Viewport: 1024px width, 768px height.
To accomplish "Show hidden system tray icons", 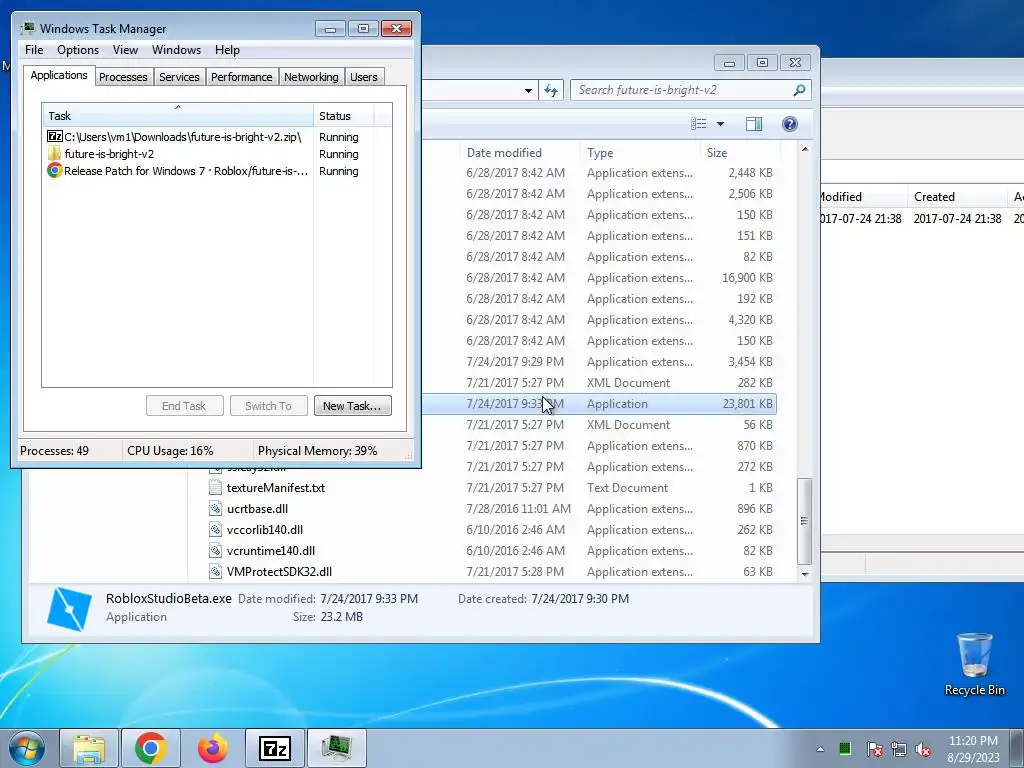I will [x=820, y=749].
